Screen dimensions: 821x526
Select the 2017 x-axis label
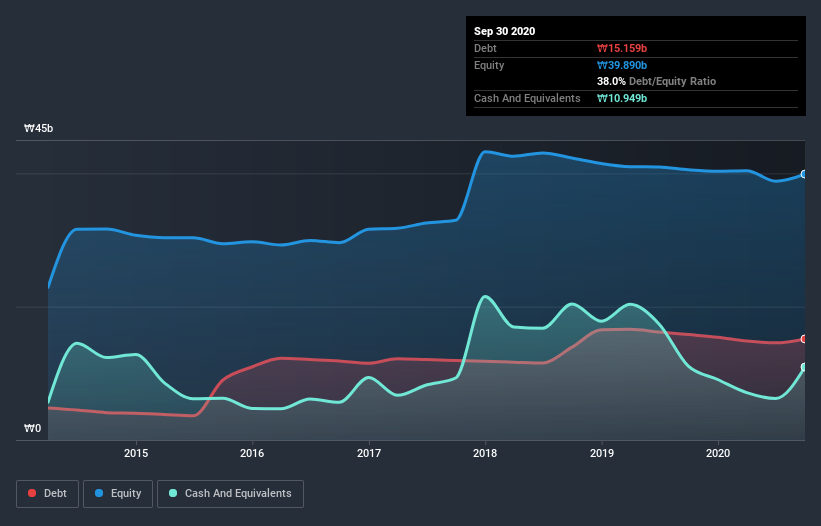[369, 453]
